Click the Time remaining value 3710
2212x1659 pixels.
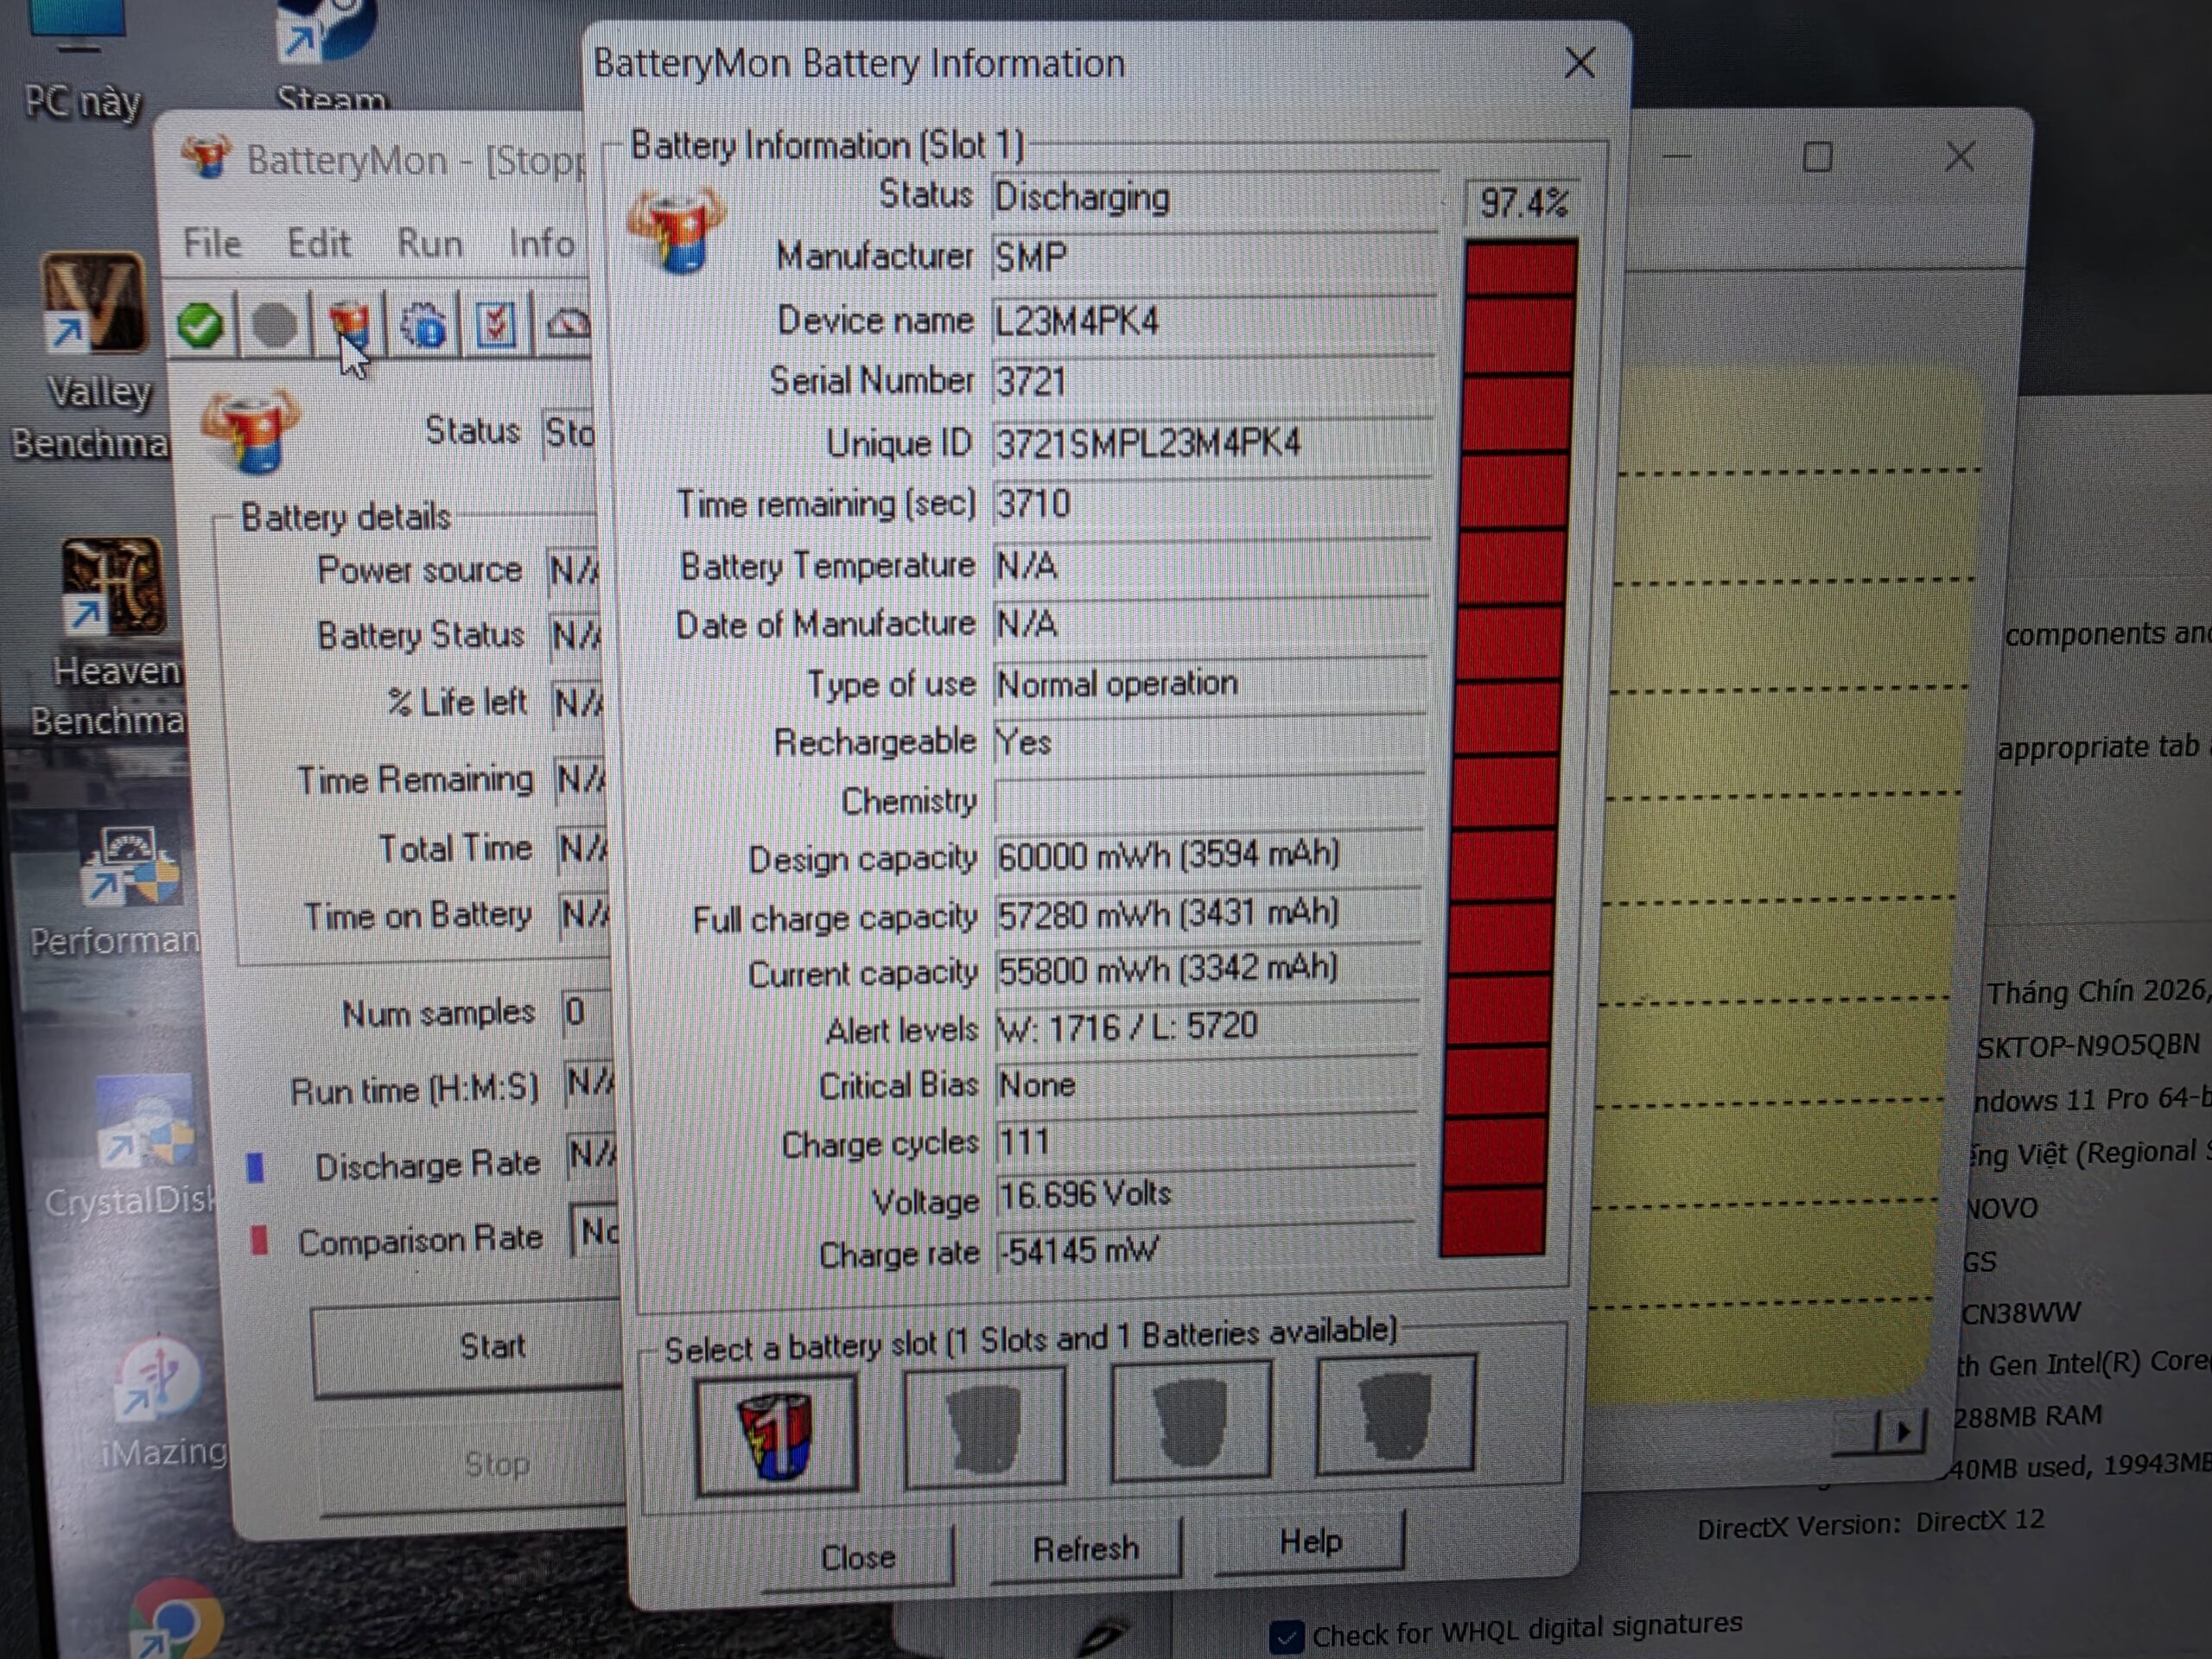pyautogui.click(x=1212, y=503)
